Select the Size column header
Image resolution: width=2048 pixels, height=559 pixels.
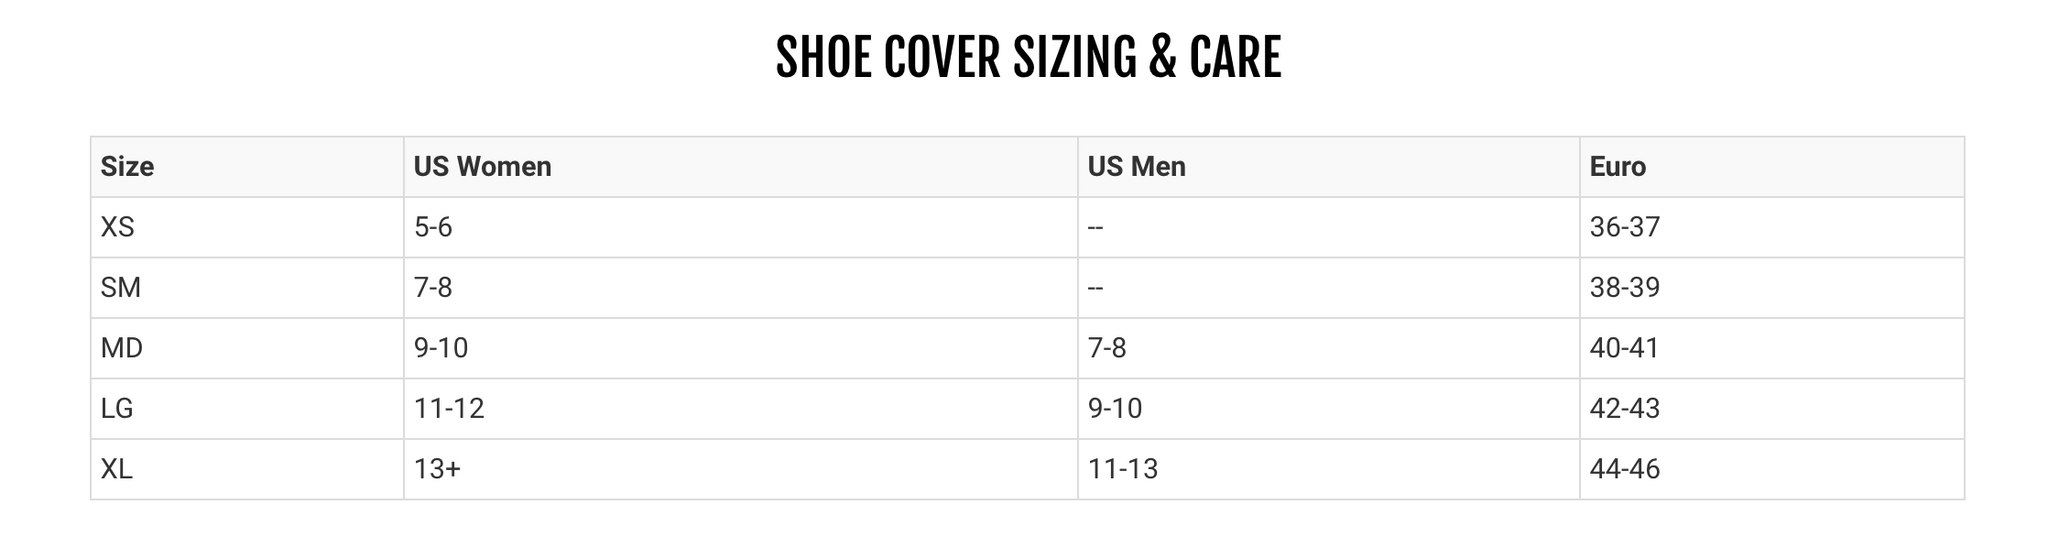[127, 167]
